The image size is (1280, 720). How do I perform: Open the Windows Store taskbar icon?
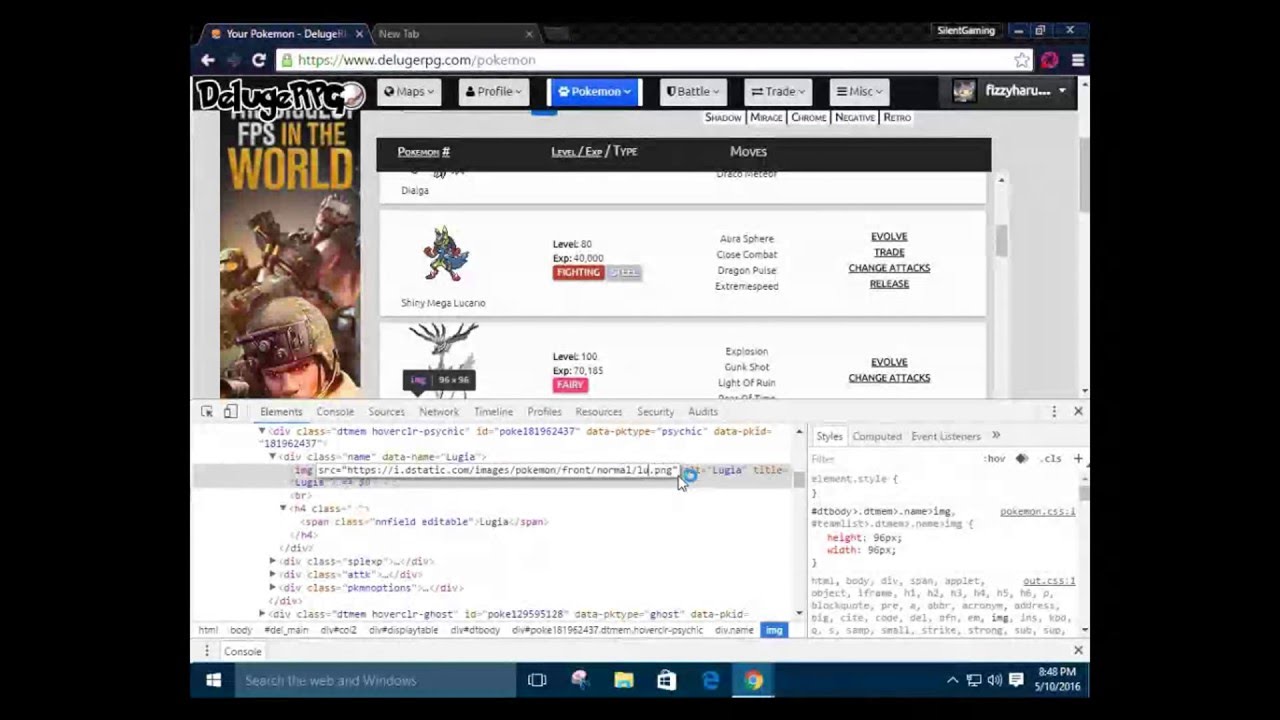click(666, 680)
